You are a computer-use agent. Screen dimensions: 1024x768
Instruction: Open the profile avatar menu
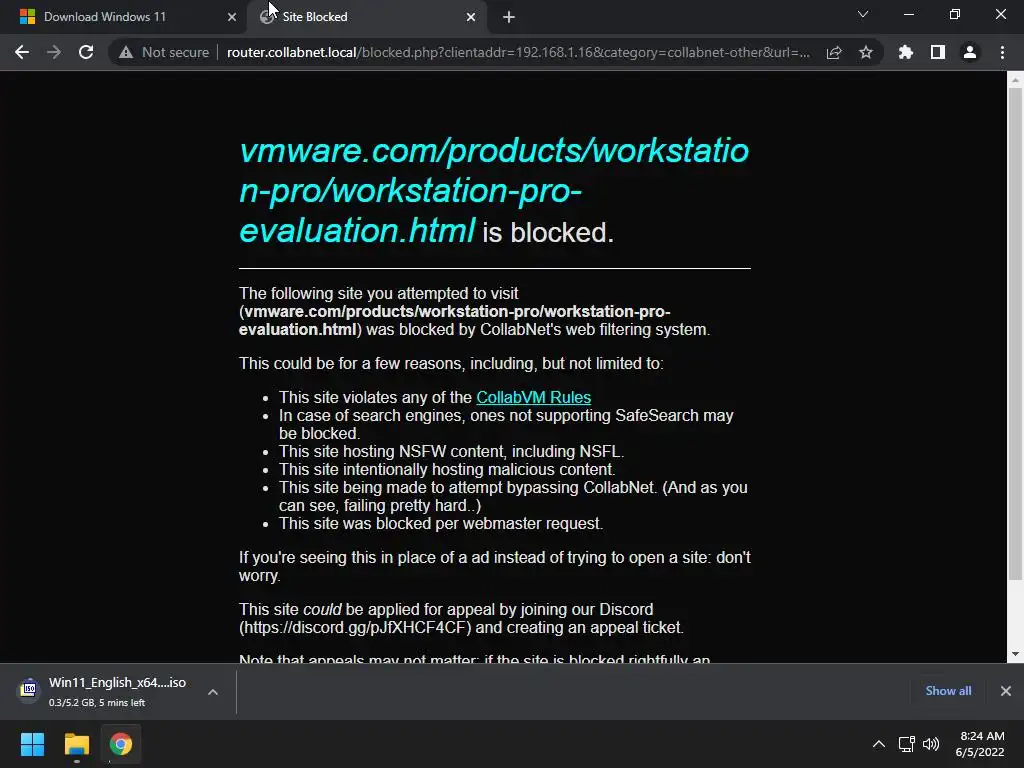click(x=970, y=52)
